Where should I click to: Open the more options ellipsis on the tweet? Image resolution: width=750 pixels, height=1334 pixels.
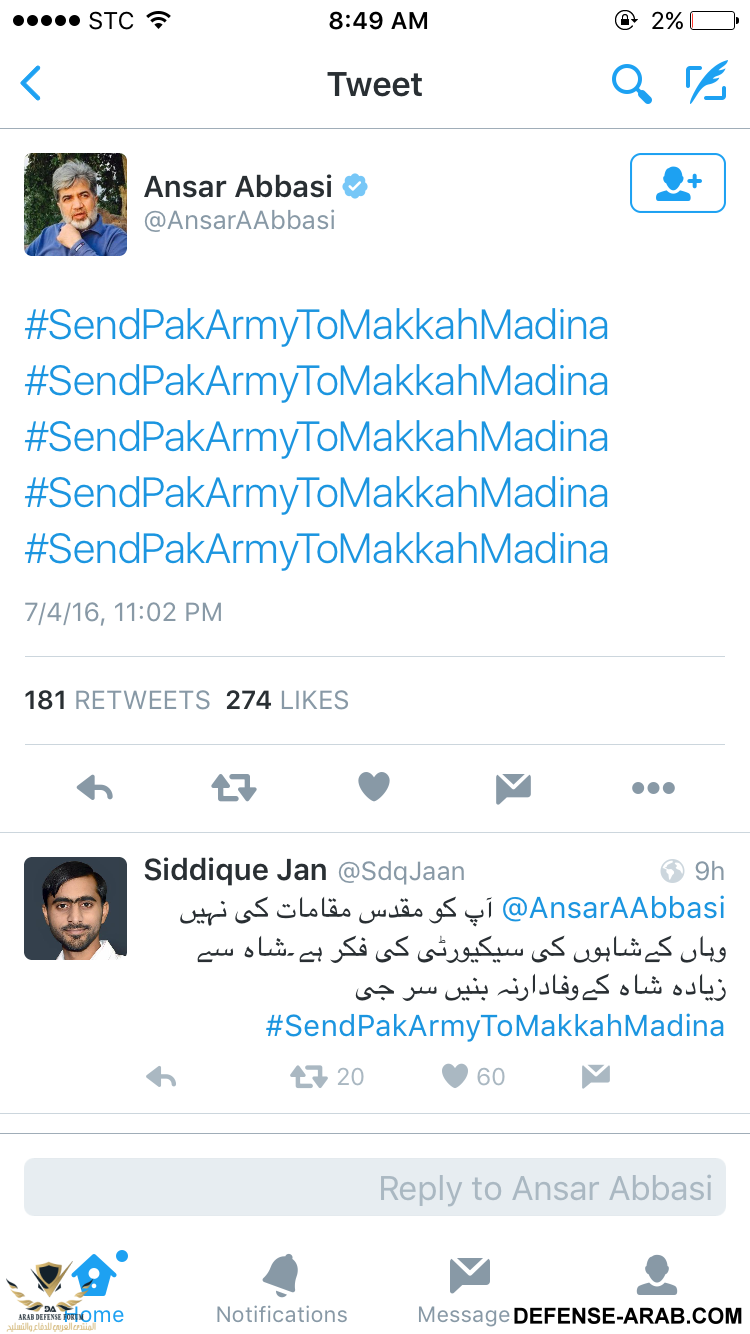(653, 789)
